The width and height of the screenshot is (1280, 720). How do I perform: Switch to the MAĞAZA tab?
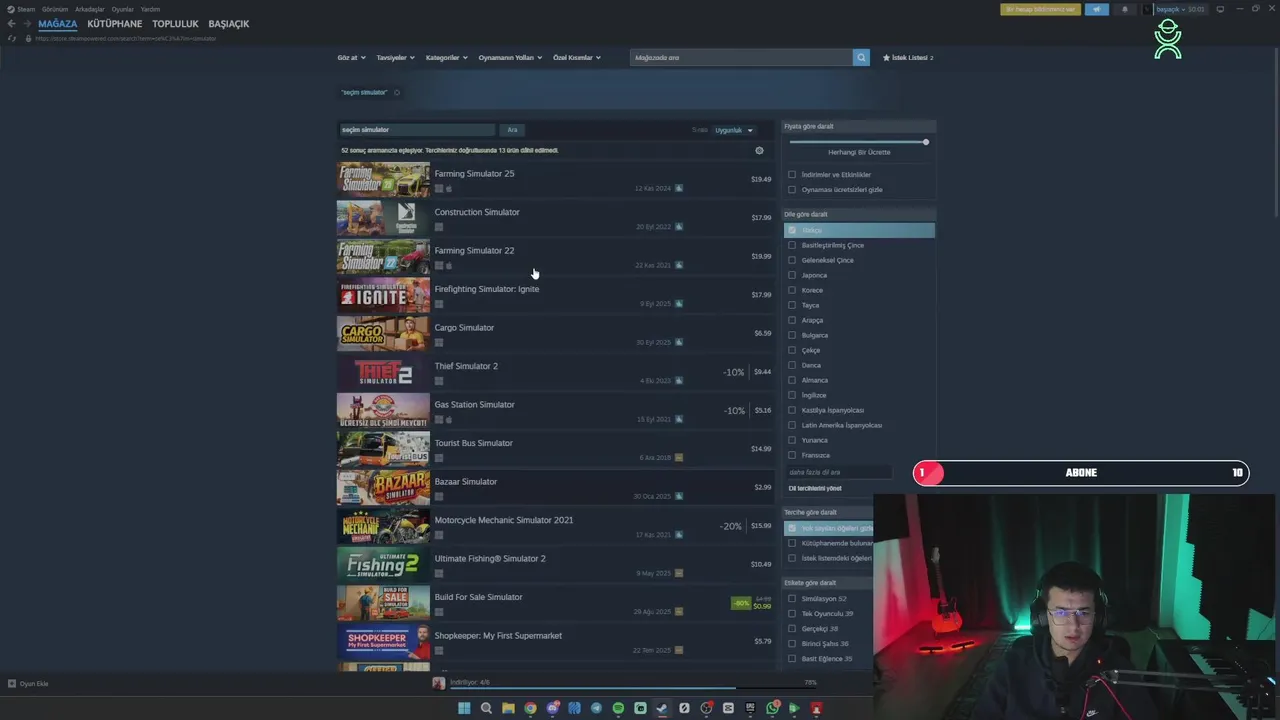[x=58, y=24]
